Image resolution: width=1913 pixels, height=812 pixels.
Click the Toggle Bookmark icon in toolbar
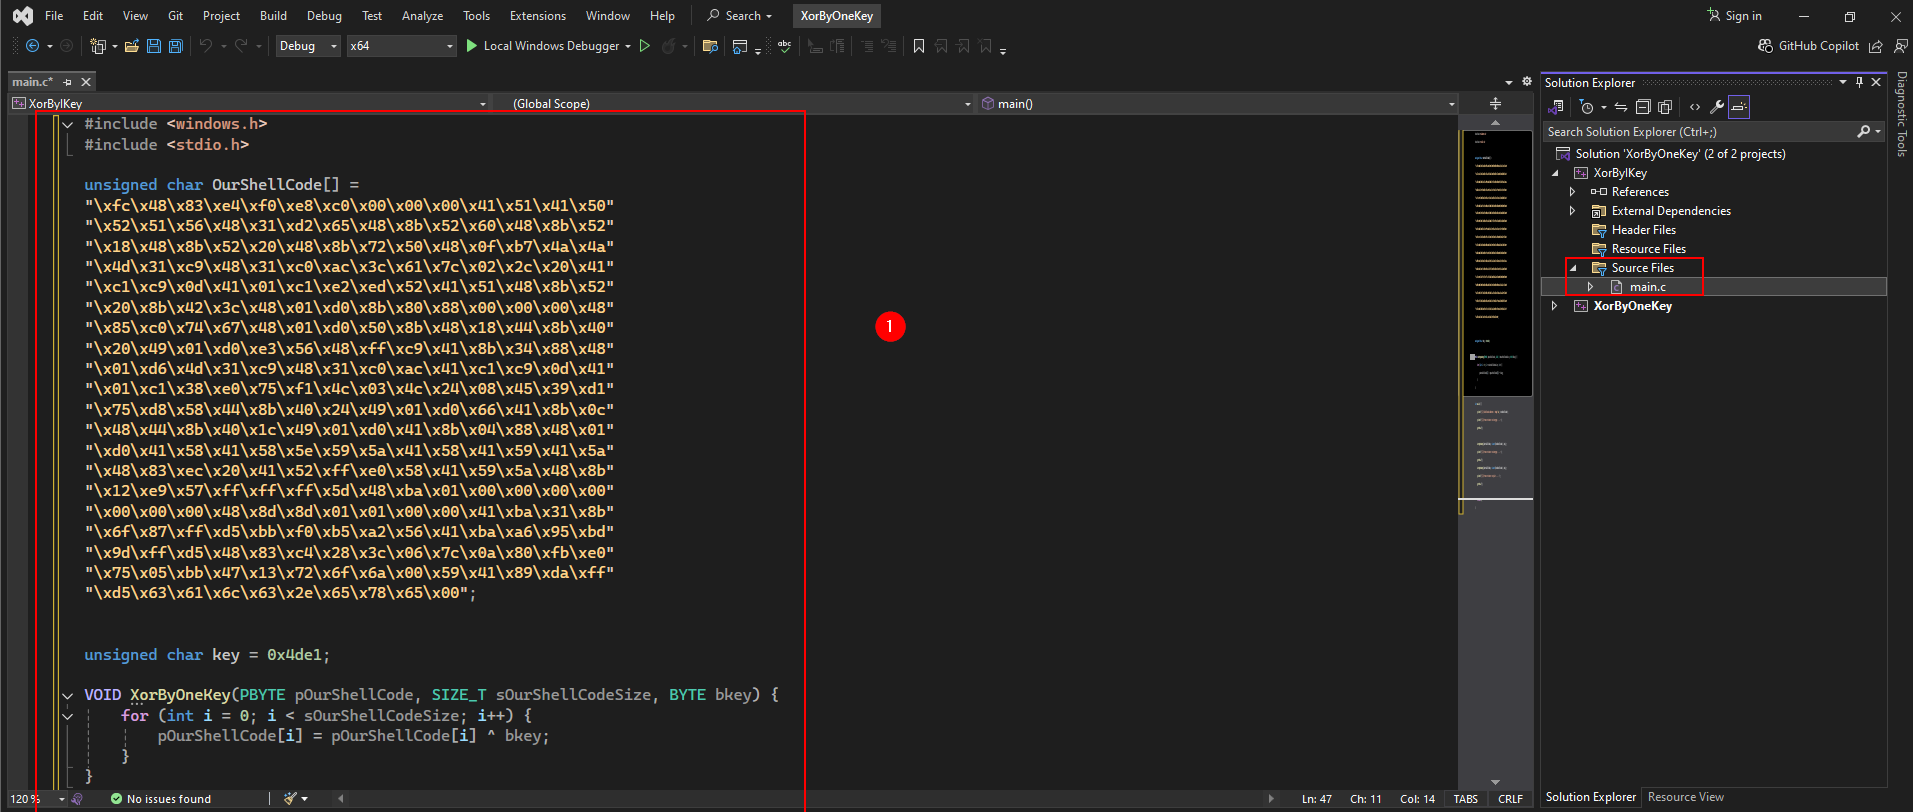point(918,46)
